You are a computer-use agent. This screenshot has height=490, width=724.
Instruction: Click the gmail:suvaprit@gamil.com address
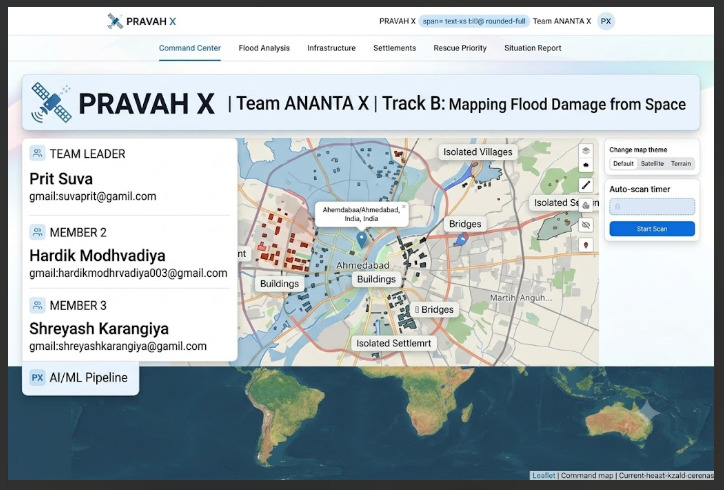tap(93, 196)
